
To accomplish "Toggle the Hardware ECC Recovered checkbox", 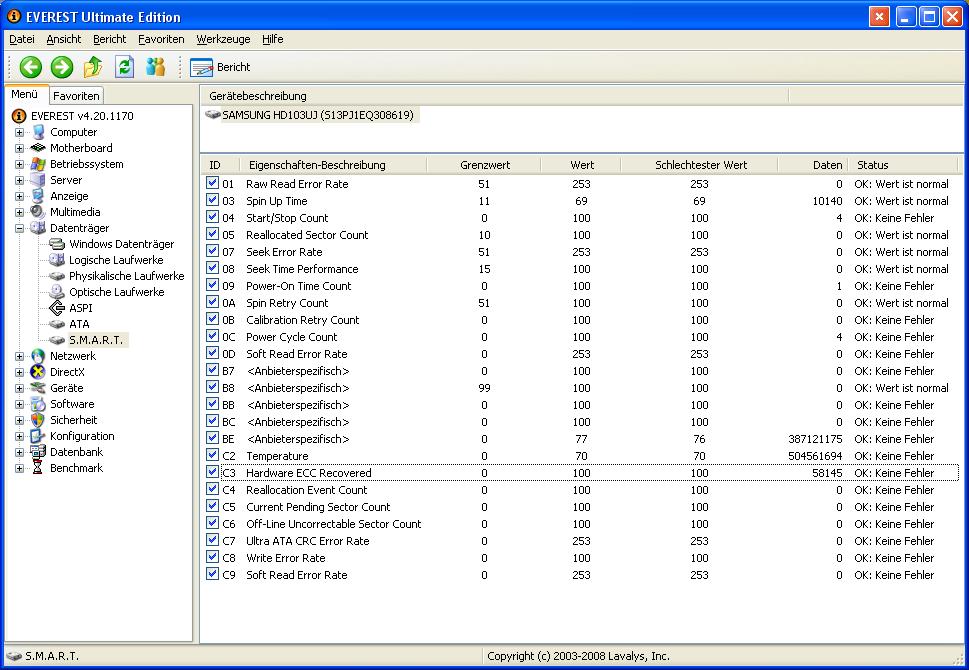I will tap(213, 472).
